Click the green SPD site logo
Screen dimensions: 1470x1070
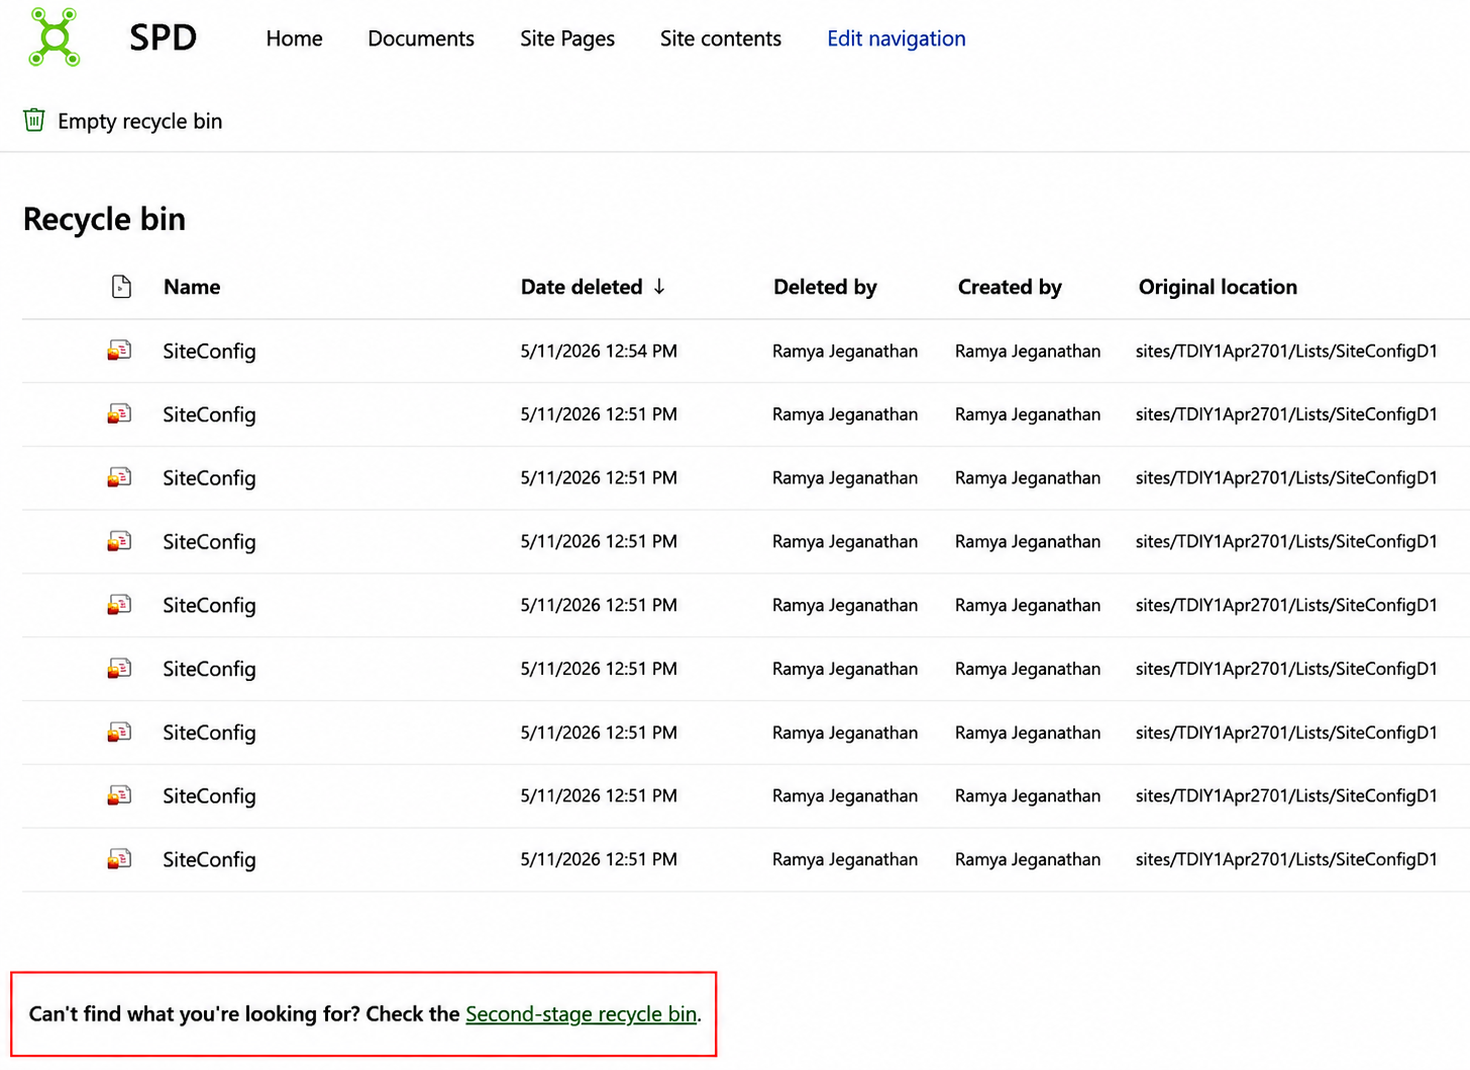(54, 37)
